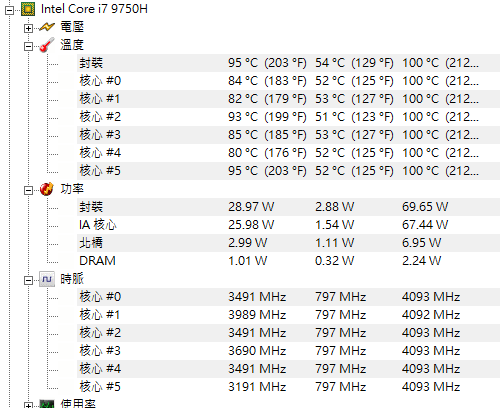
Task: Click the Intel Core i7 9750H CPU chip icon
Action: point(28,9)
